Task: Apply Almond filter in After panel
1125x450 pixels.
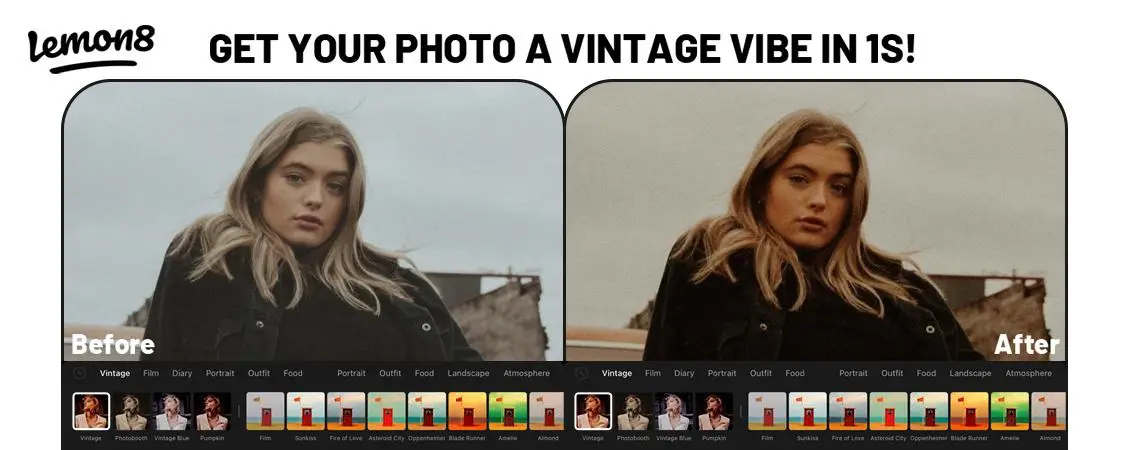Action: (1048, 411)
